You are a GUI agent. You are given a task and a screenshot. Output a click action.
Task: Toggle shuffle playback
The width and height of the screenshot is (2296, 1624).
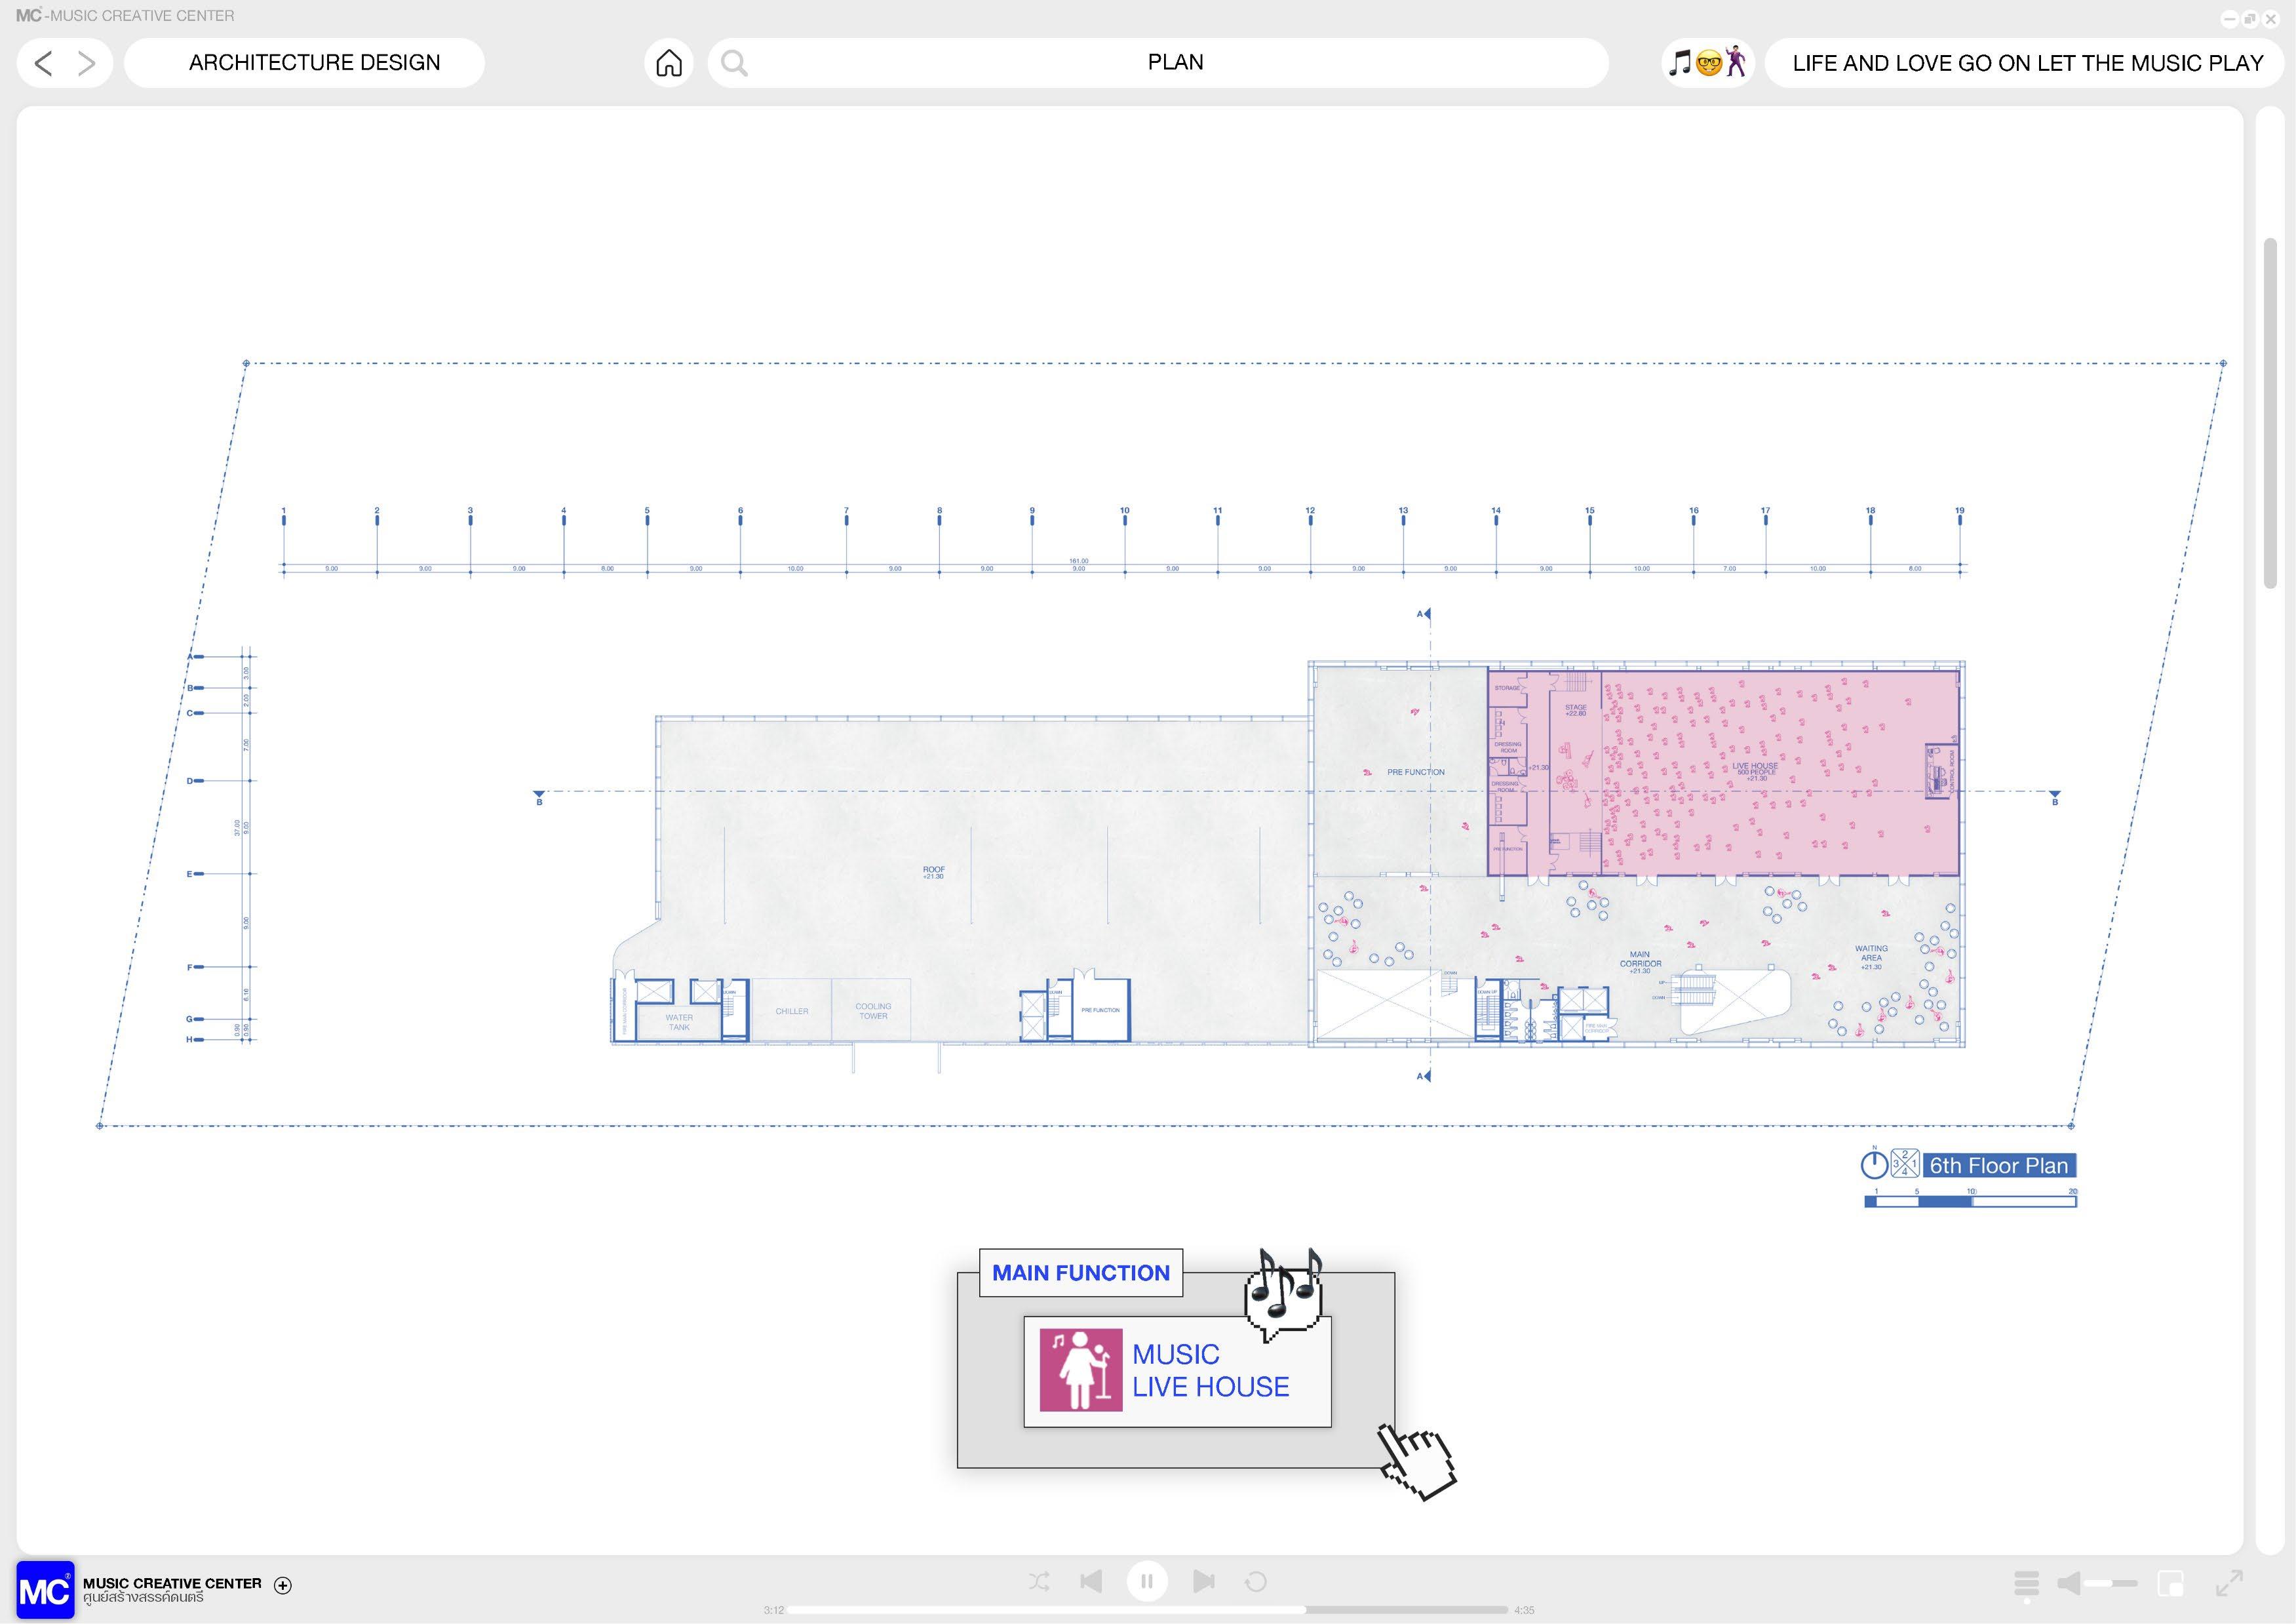click(x=1039, y=1581)
